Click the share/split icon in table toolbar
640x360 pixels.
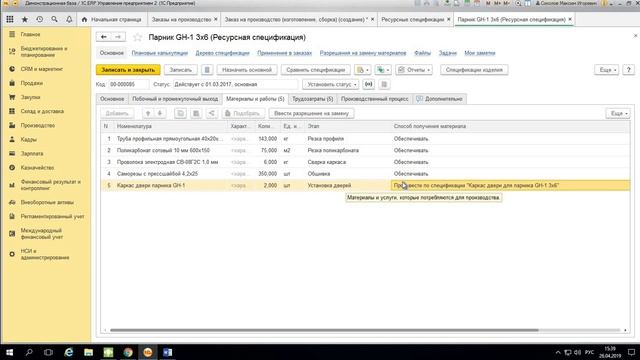point(211,113)
